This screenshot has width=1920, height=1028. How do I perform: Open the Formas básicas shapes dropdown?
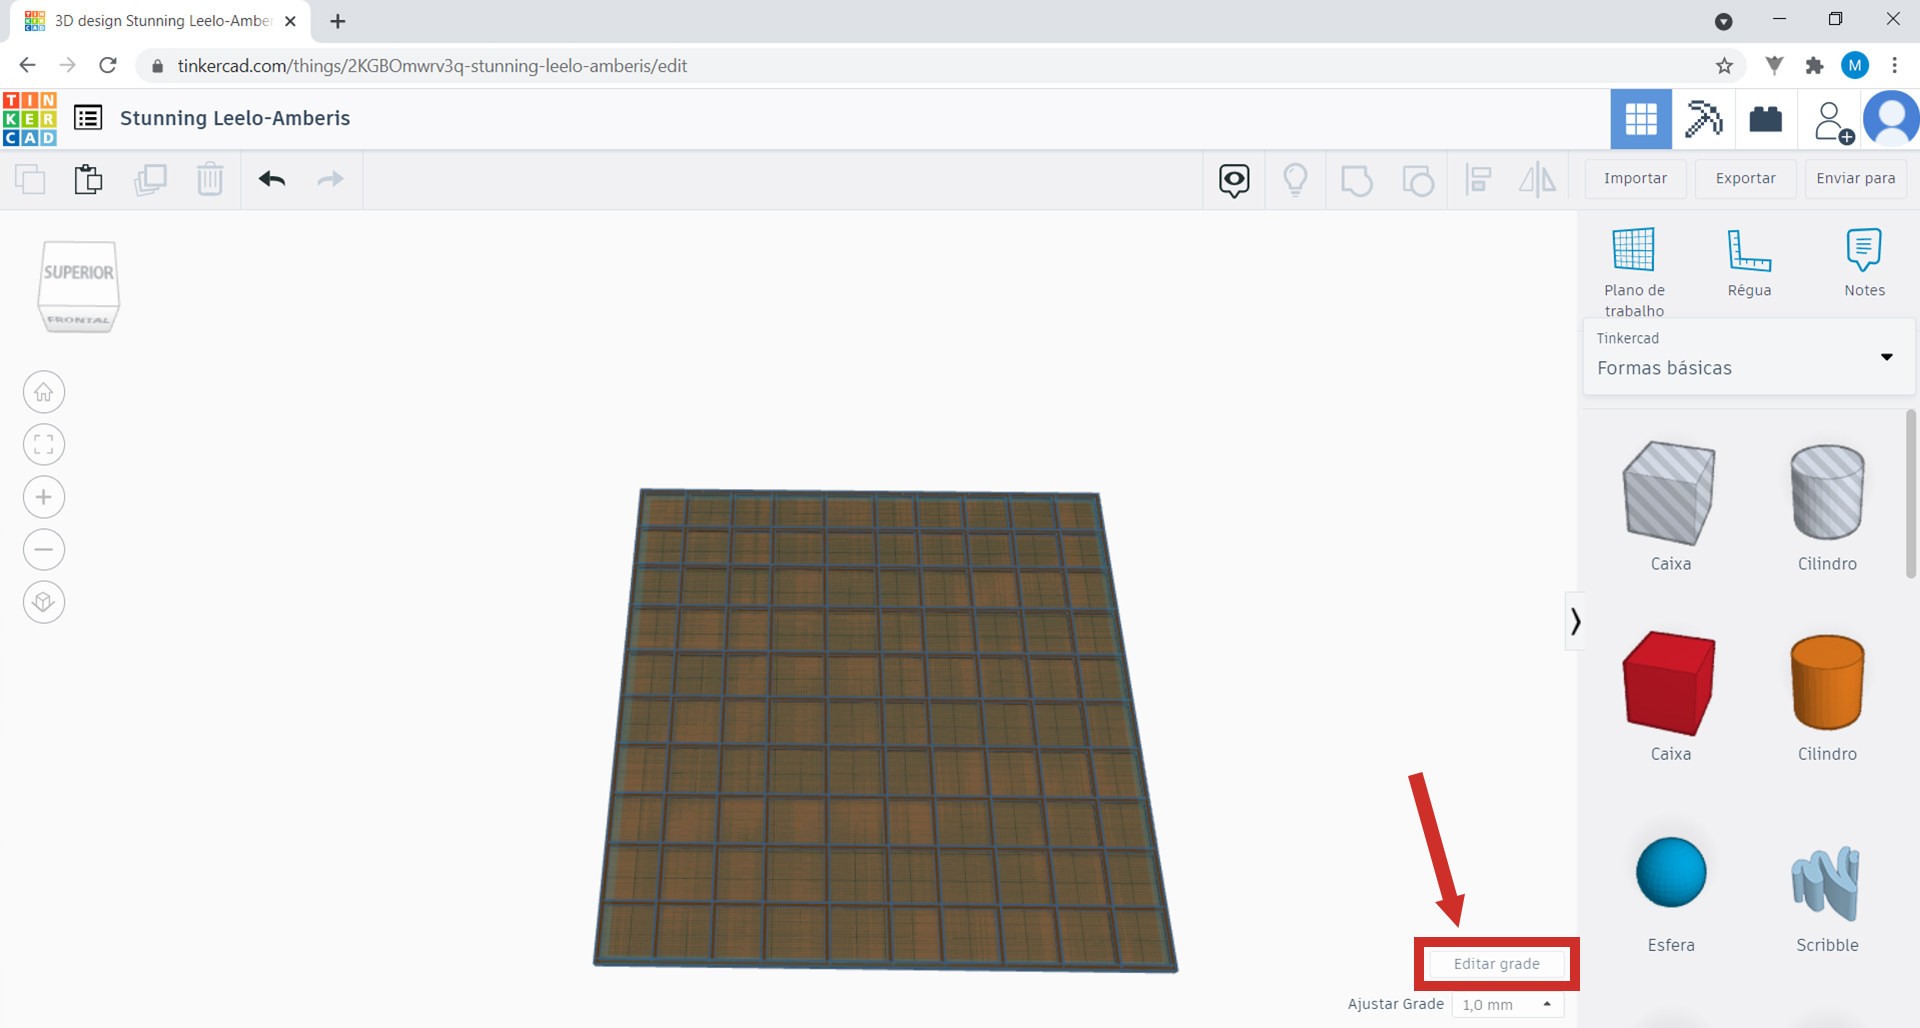tap(1749, 357)
